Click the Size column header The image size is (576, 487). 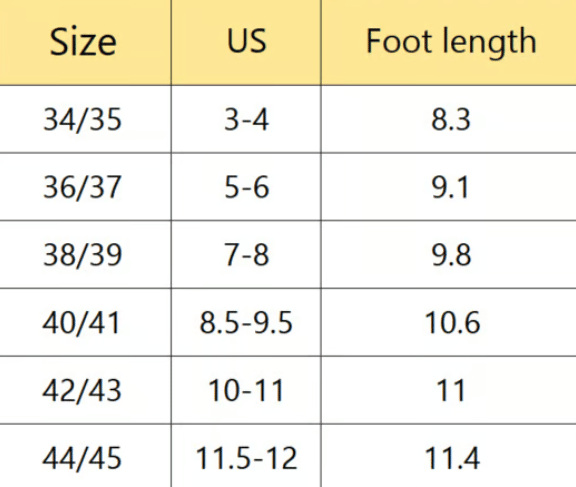coord(83,42)
